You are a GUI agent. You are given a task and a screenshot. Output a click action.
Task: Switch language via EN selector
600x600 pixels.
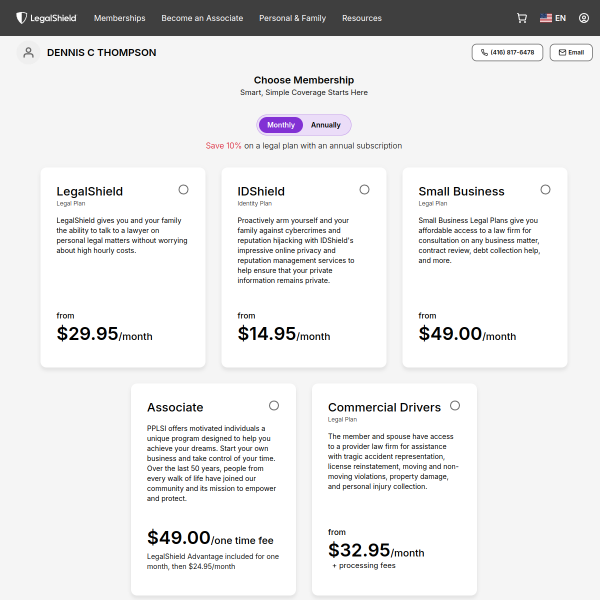pos(560,18)
